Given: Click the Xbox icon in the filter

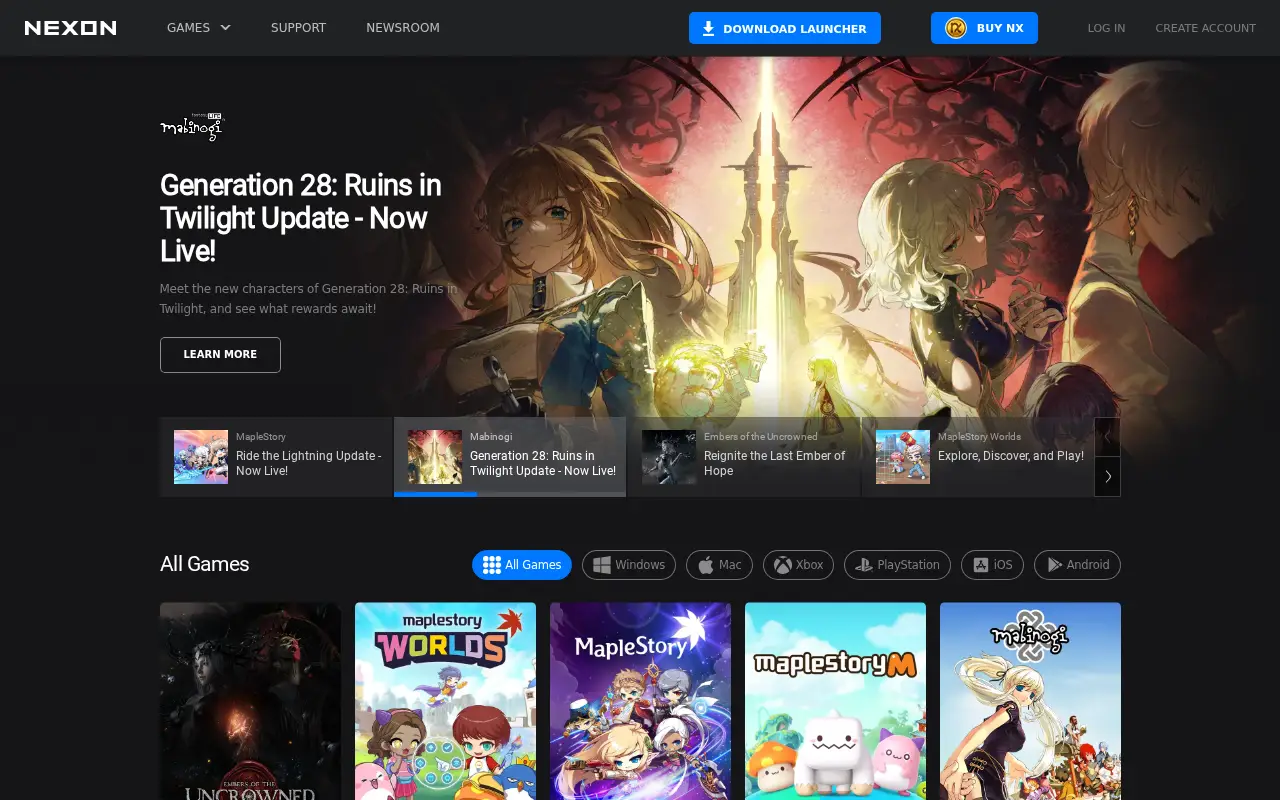Looking at the screenshot, I should point(782,565).
